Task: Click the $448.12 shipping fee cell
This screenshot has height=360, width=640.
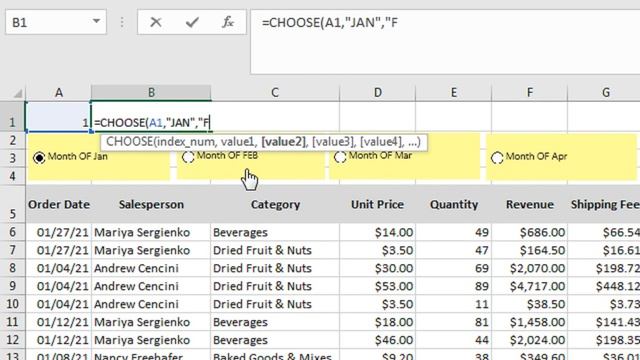Action: (604, 286)
